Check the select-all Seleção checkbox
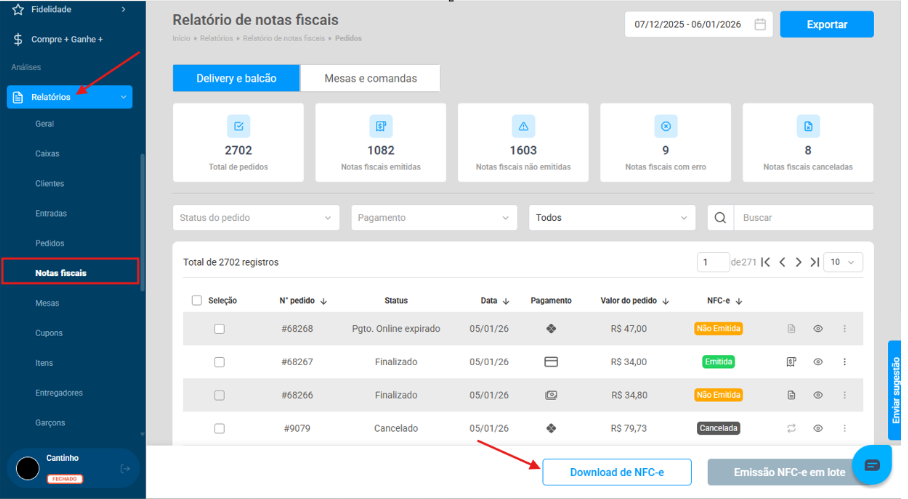Viewport: 908px width, 499px height. point(197,300)
